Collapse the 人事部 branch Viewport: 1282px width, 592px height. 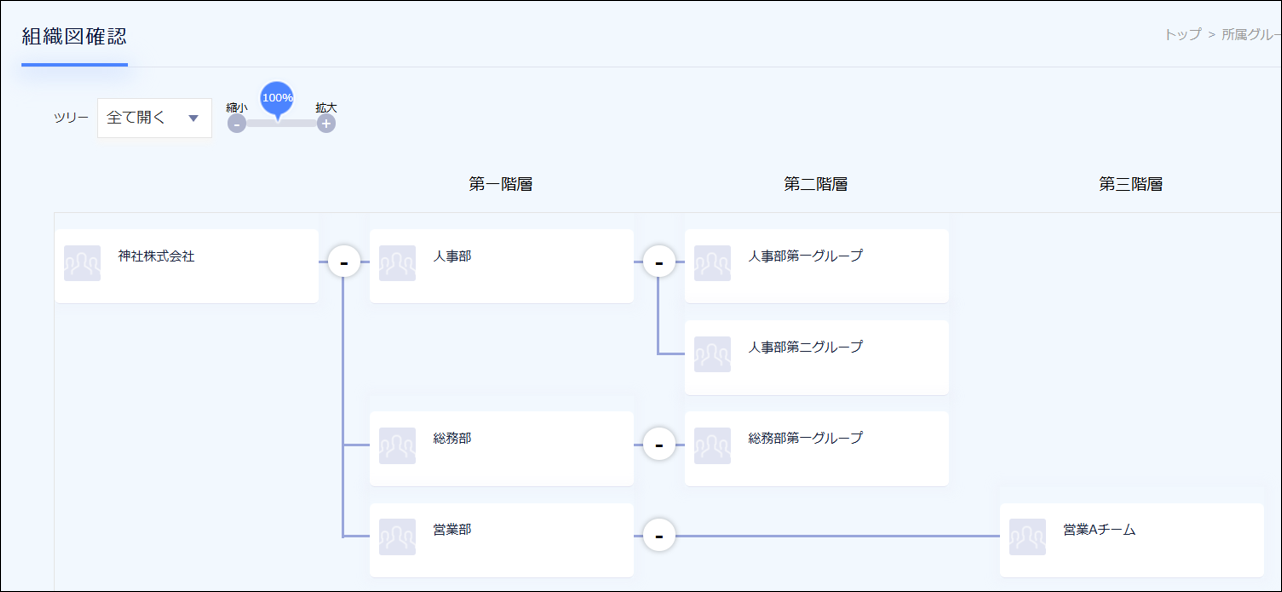point(659,262)
